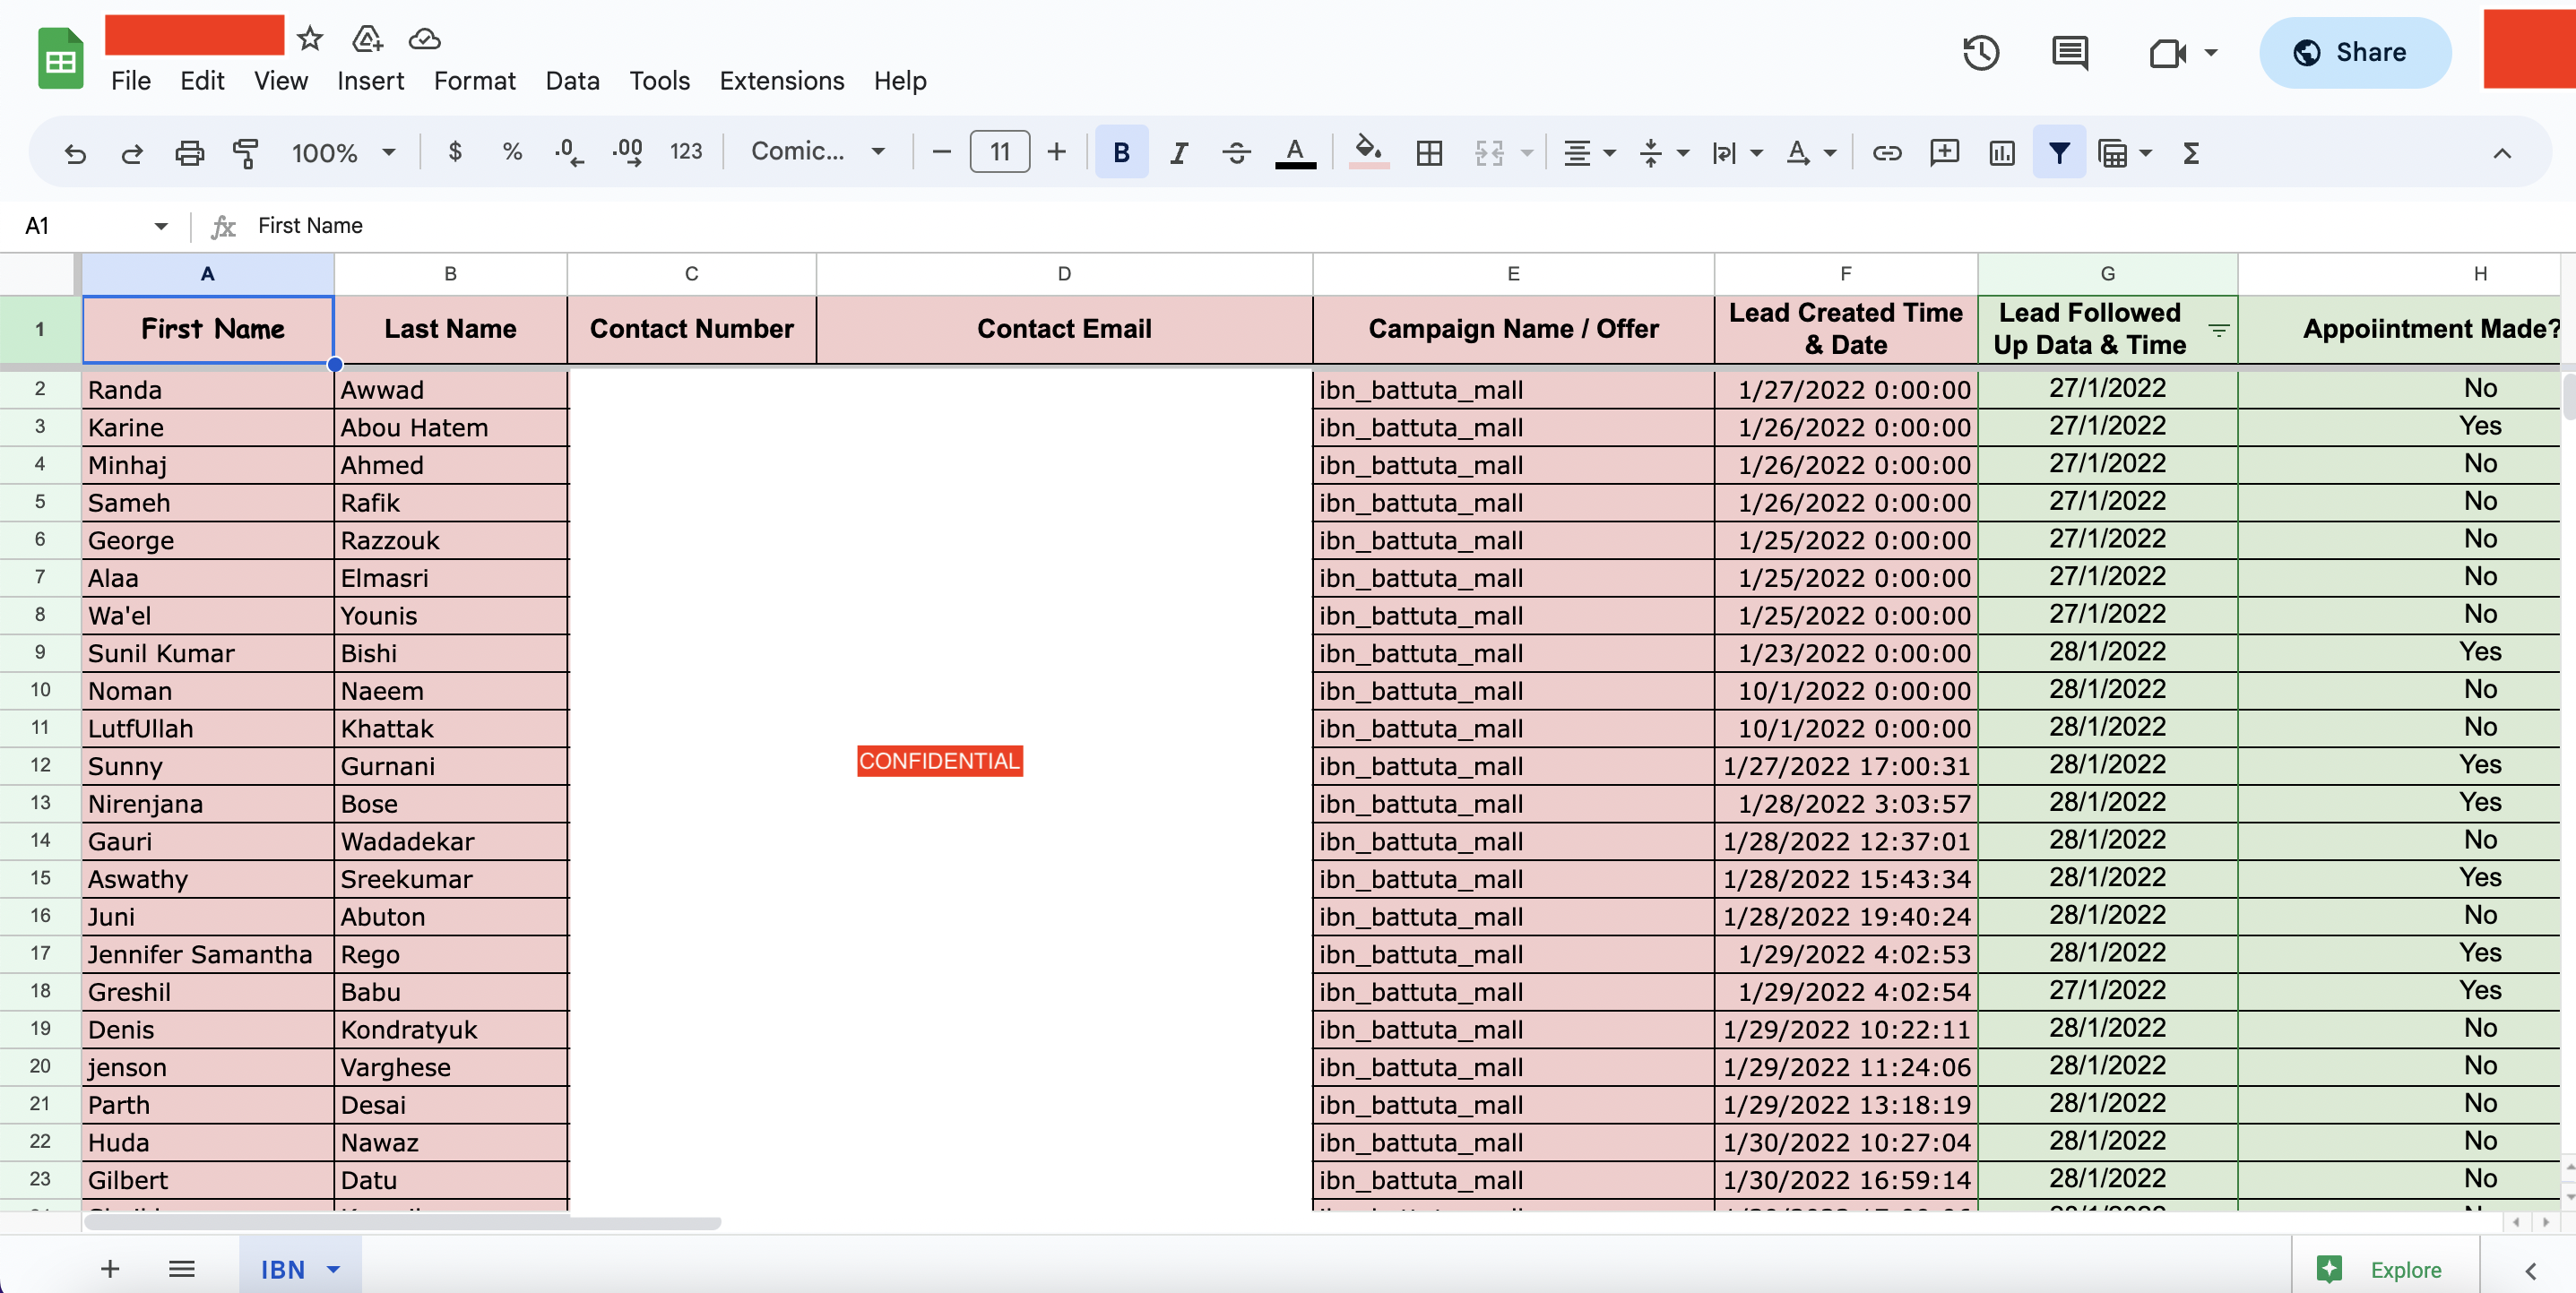Viewport: 2576px width, 1293px height.
Task: Open the Extensions menu
Action: point(781,81)
